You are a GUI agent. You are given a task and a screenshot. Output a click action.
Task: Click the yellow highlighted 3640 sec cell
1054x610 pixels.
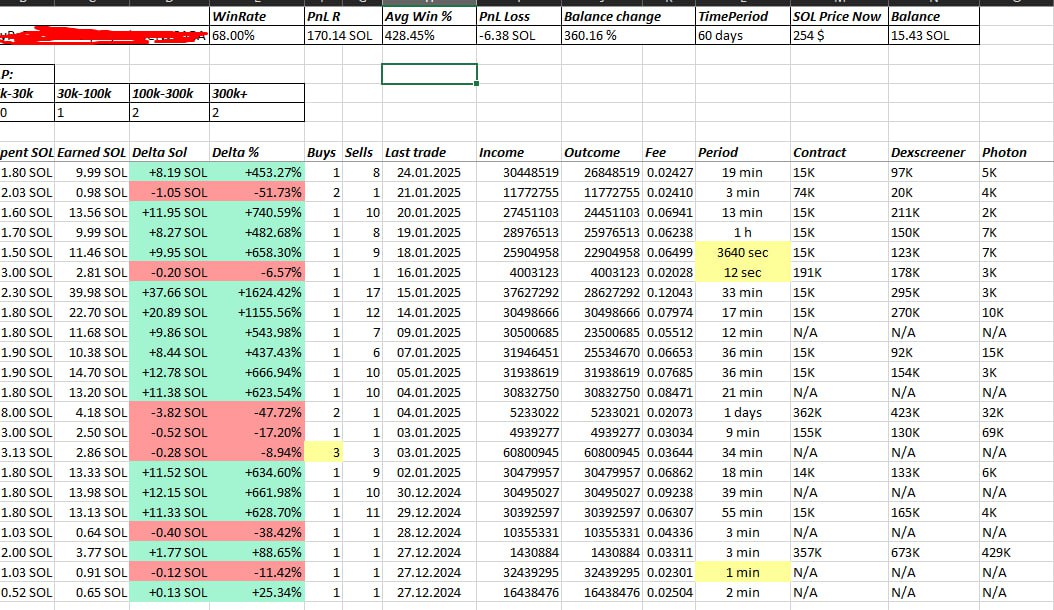point(742,252)
